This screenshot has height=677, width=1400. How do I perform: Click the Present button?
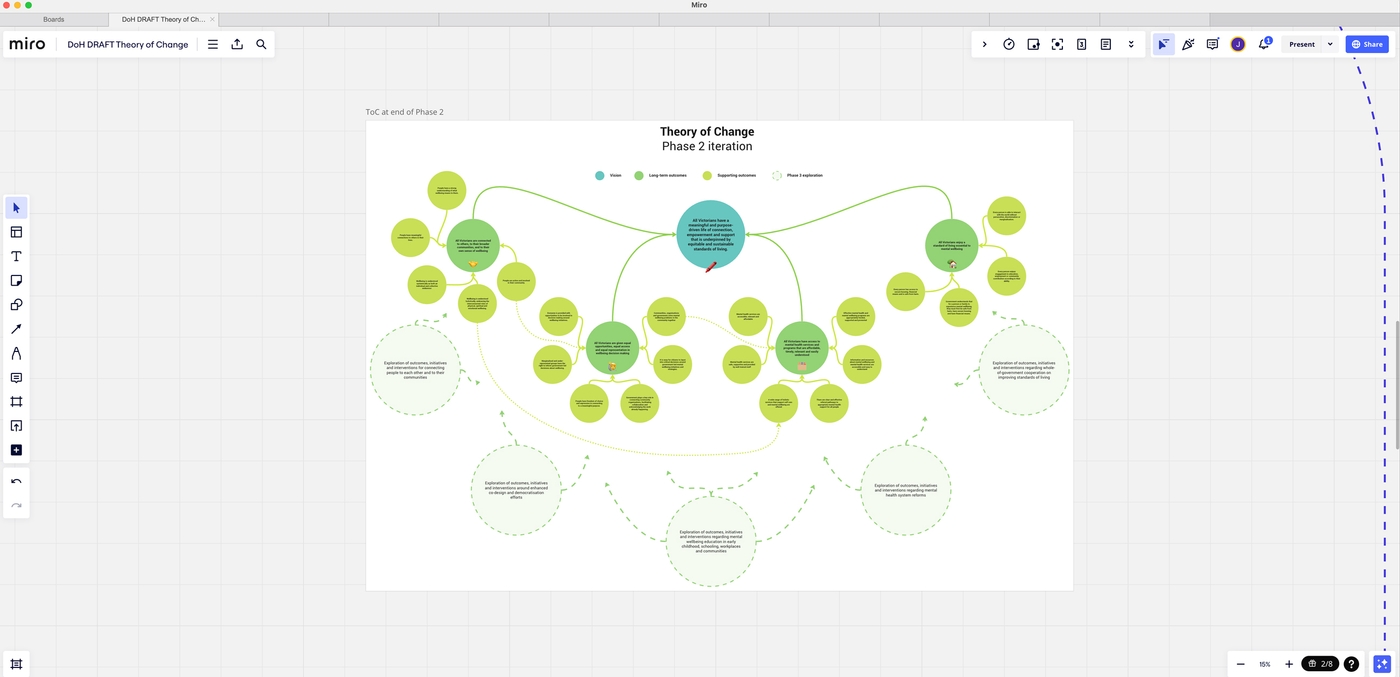pos(1301,44)
